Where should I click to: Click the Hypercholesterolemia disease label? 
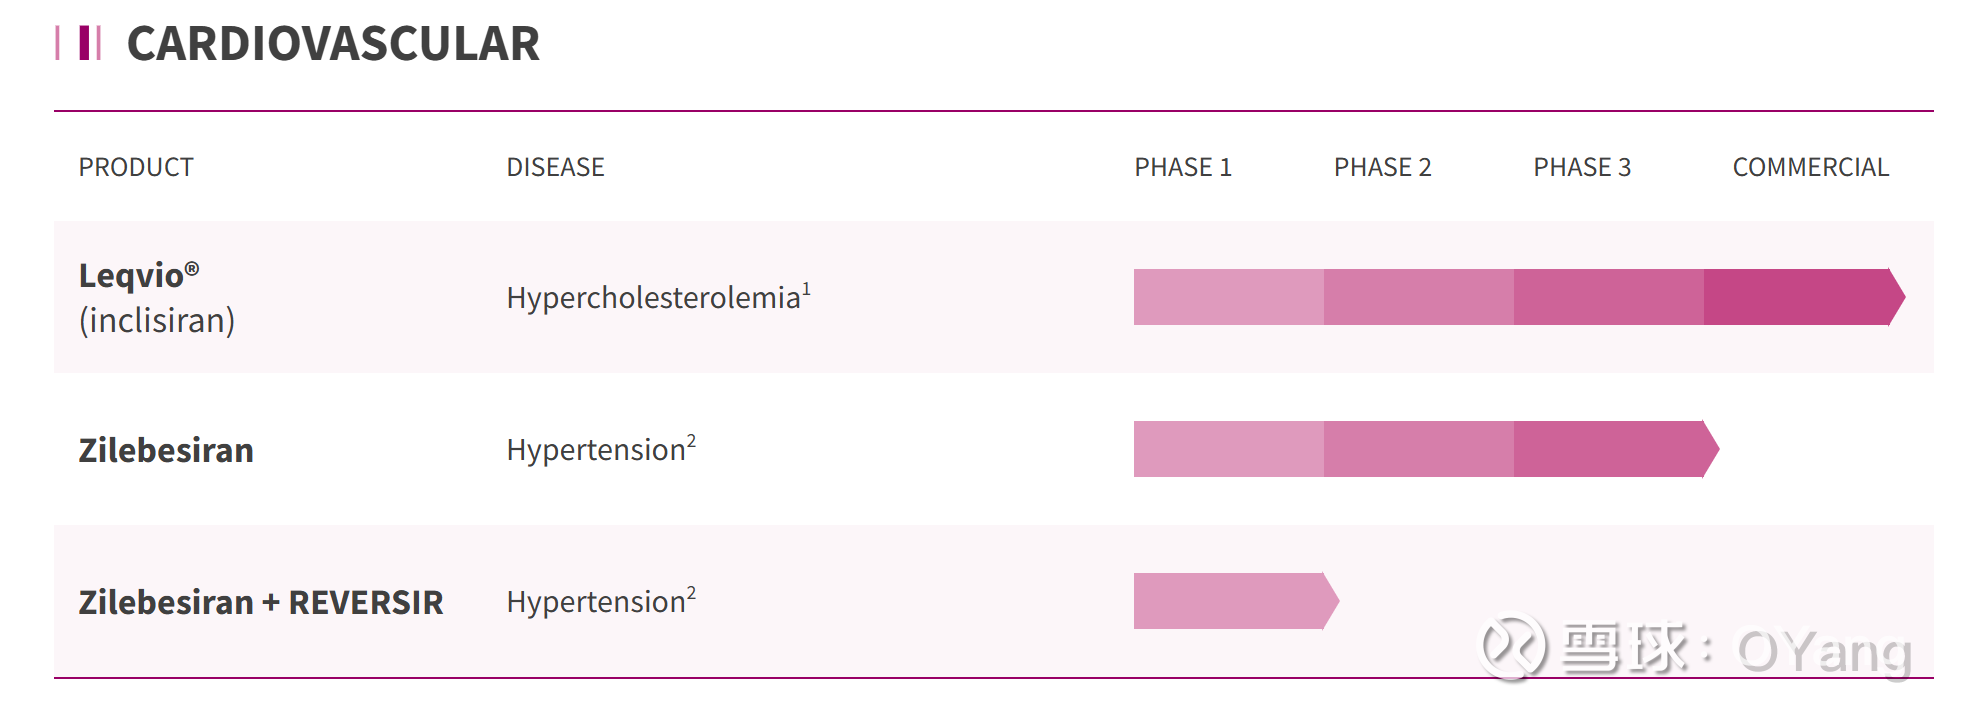pyautogui.click(x=653, y=298)
